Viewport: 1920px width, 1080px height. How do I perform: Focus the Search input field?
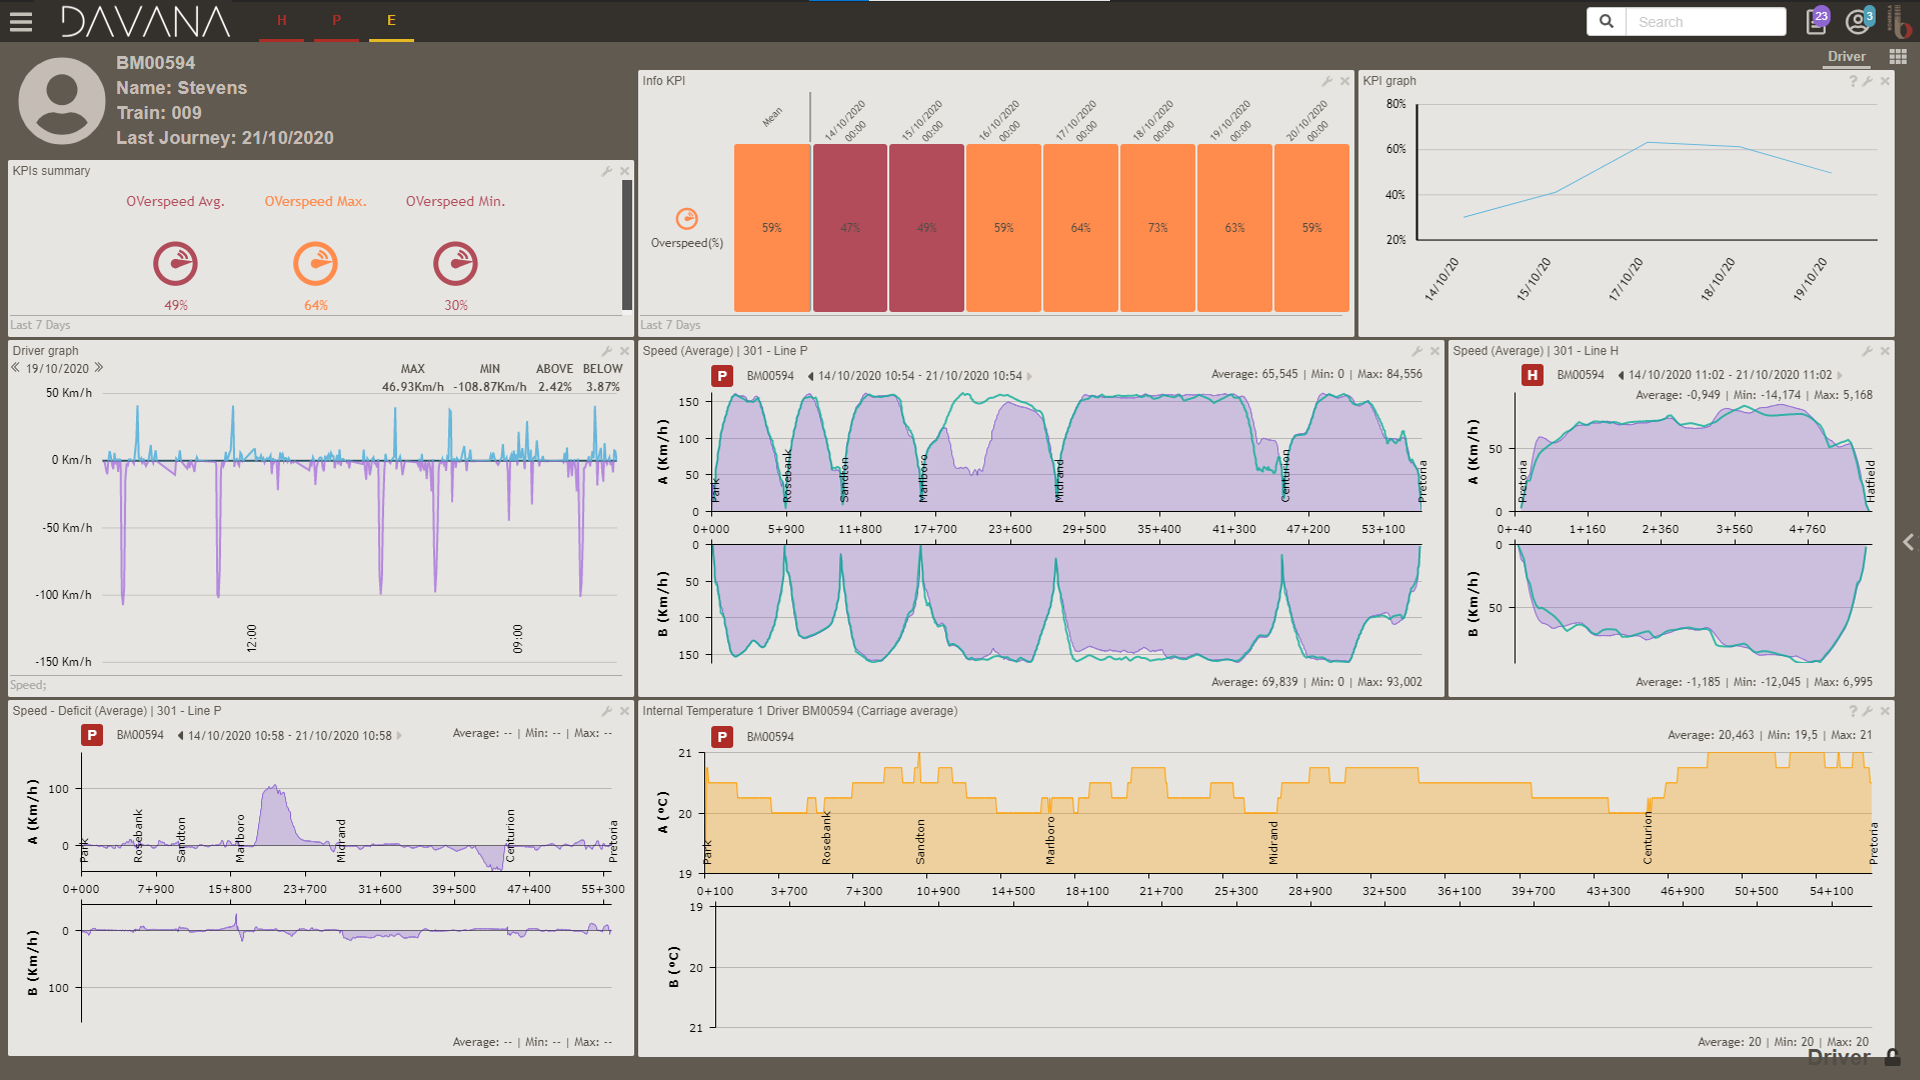coord(1706,21)
